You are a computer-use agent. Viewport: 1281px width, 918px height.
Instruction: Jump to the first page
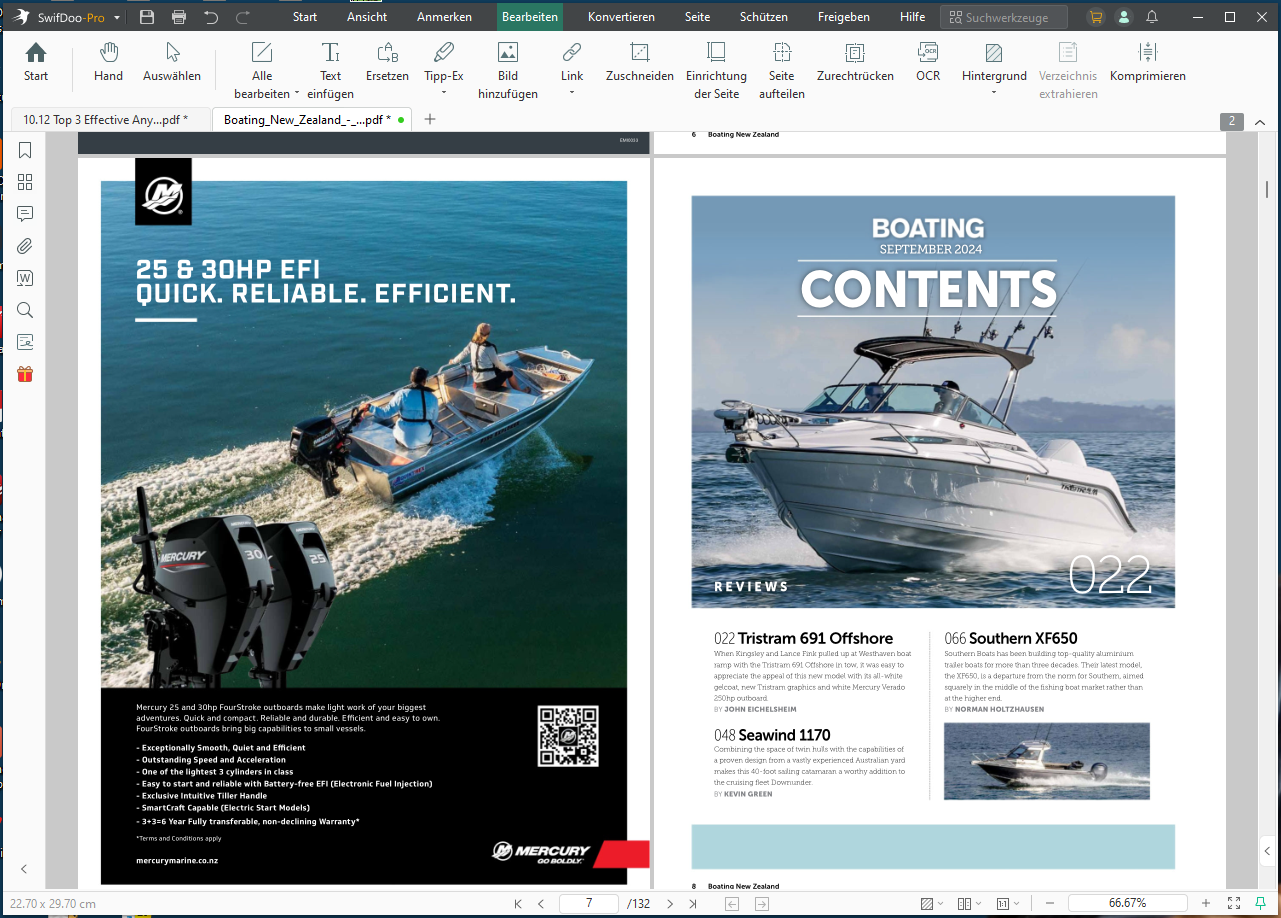[x=518, y=903]
